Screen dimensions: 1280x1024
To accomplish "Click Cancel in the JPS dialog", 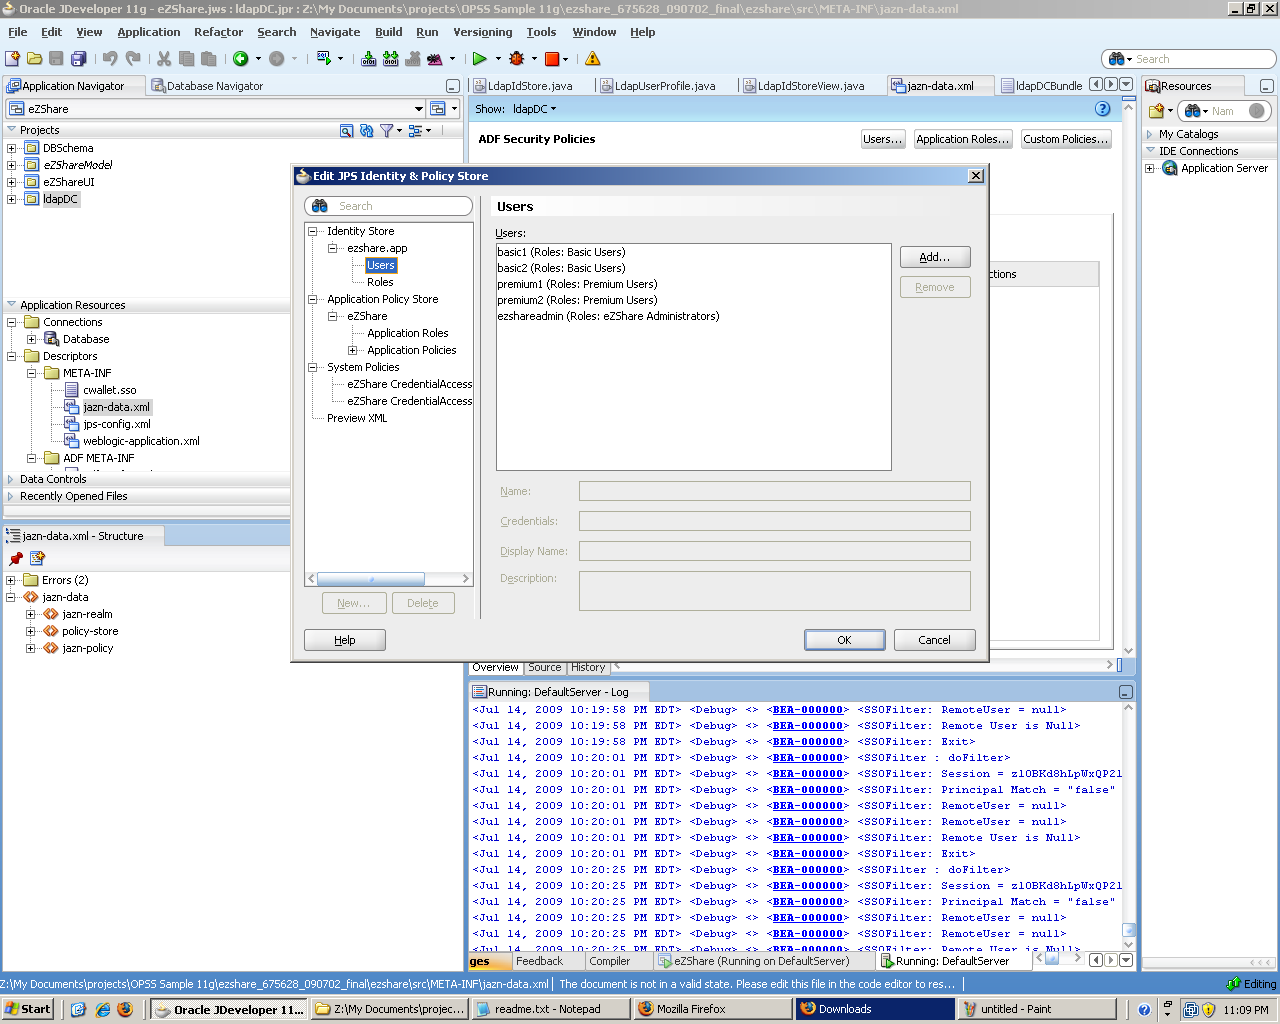I will (x=935, y=640).
